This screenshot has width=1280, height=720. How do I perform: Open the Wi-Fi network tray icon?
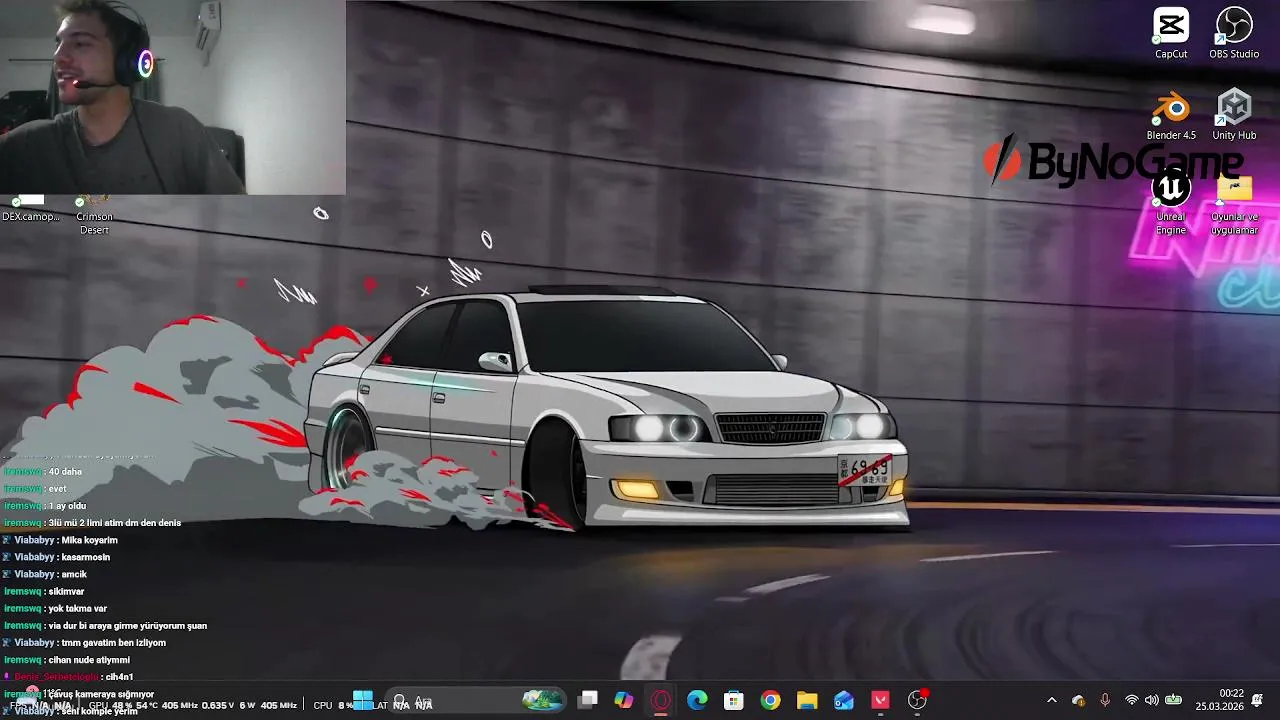tap(1131, 700)
